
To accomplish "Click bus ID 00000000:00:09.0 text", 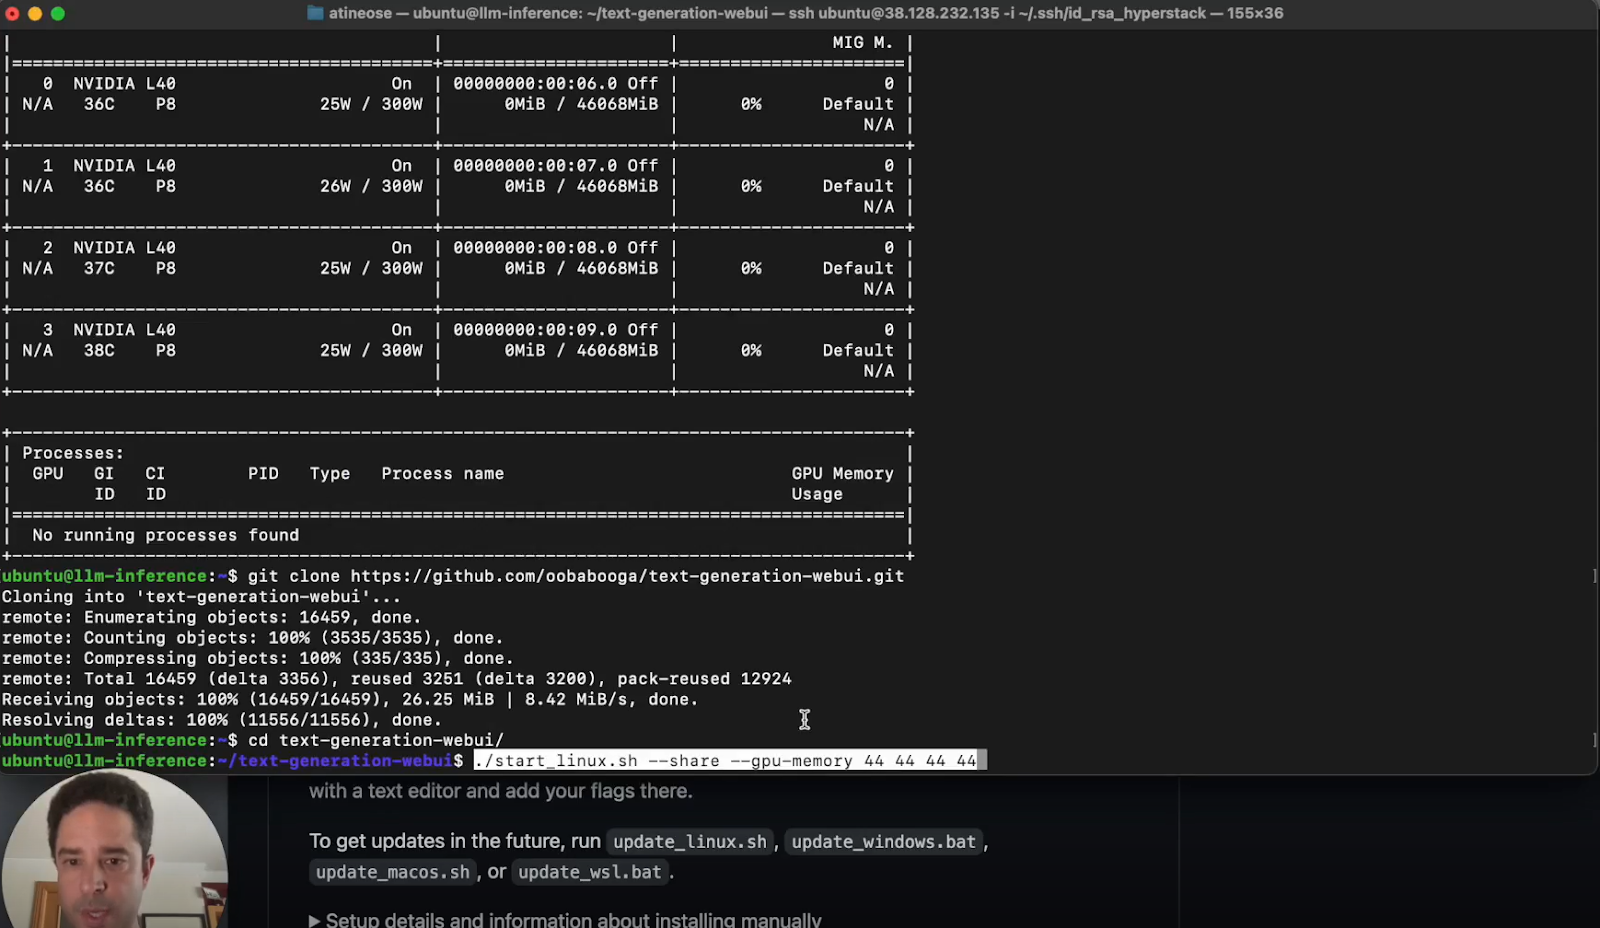I will pyautogui.click(x=536, y=330).
